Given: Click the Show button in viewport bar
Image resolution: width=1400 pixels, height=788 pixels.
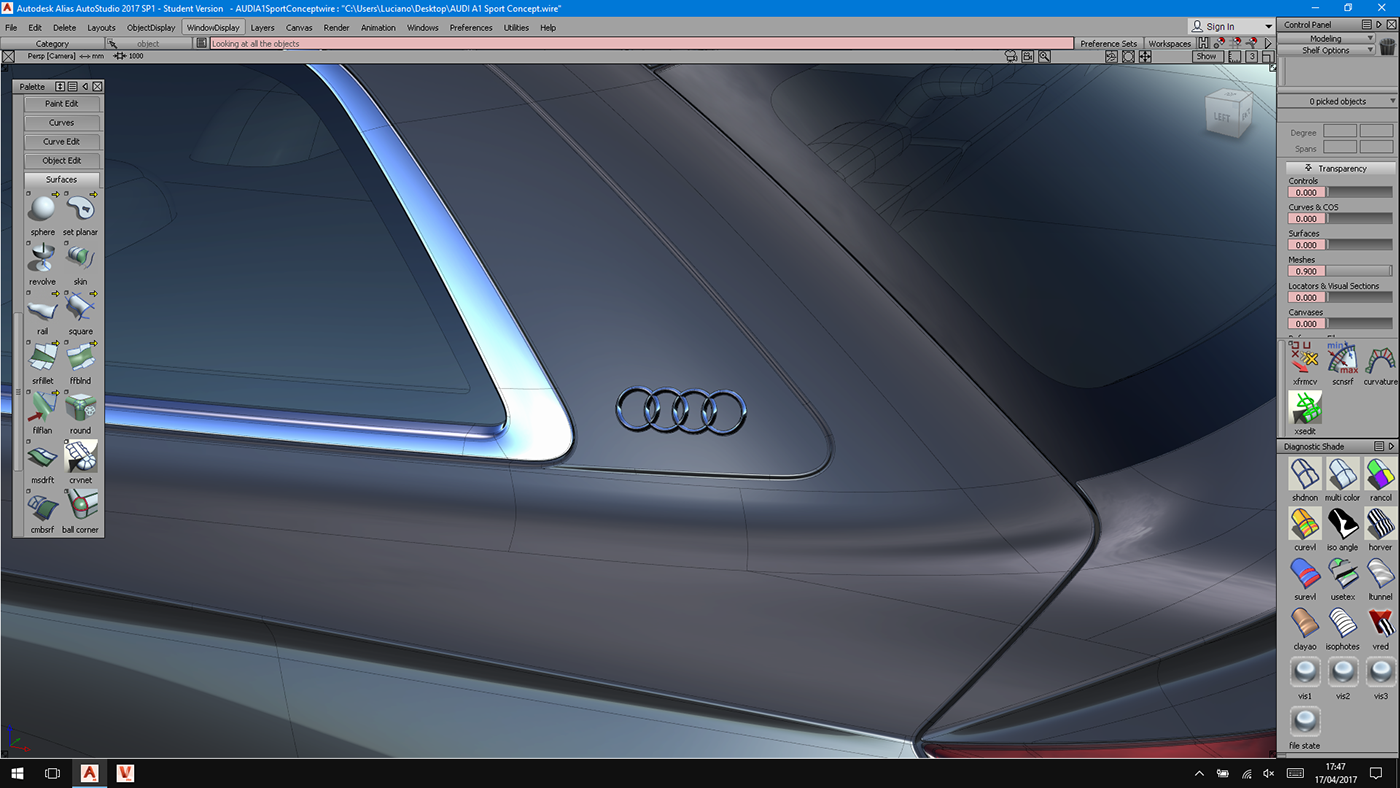Looking at the screenshot, I should click(x=1207, y=57).
